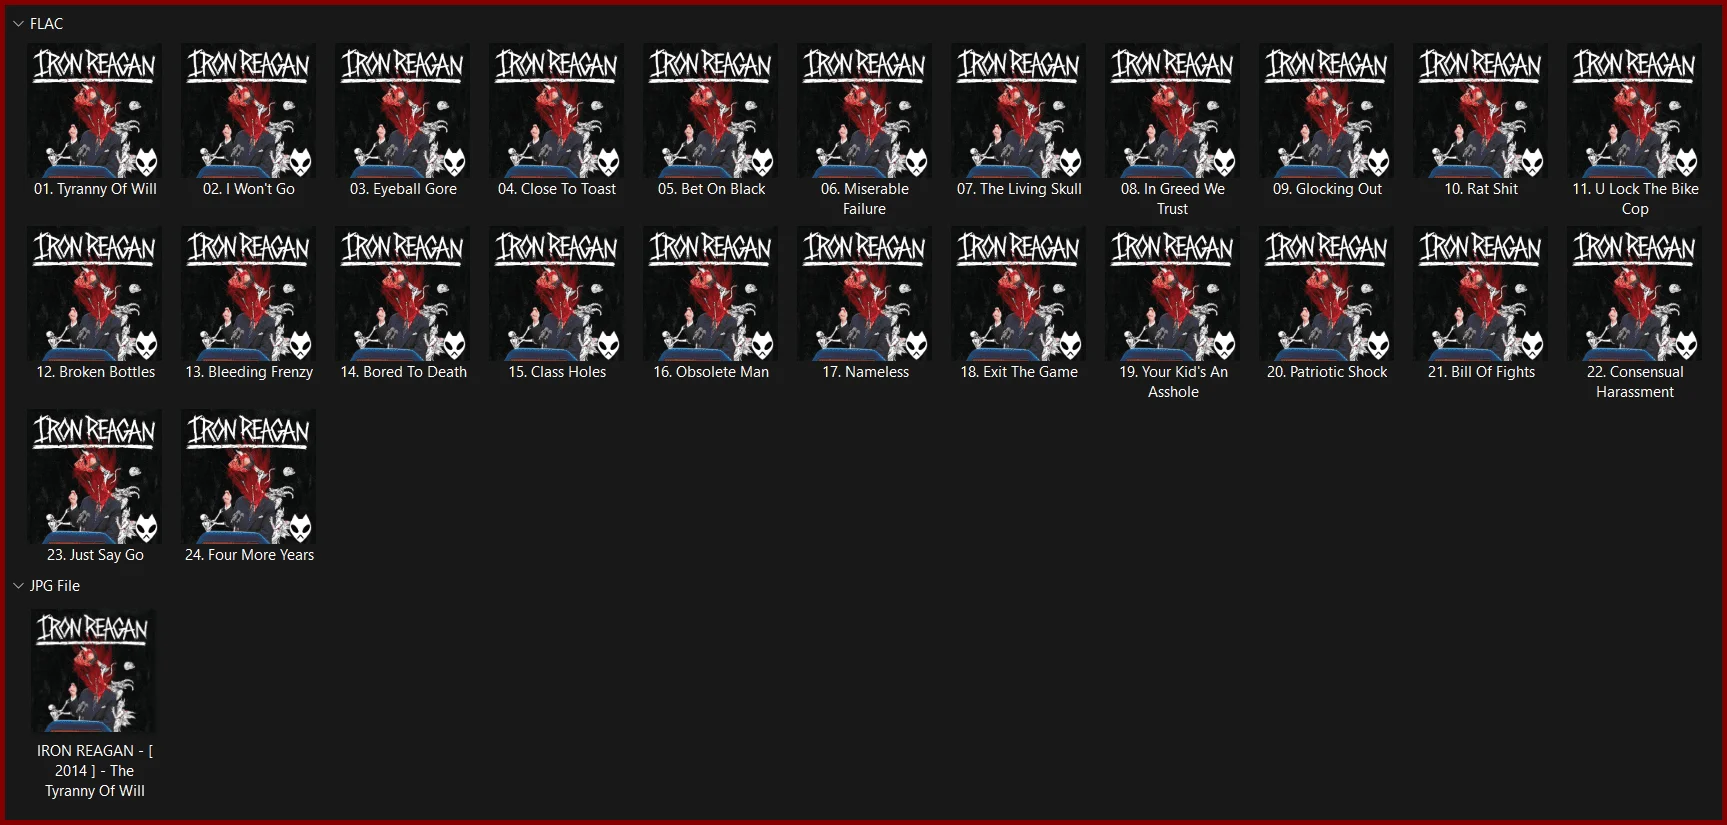Select 14. Bored To Death file icon
Image resolution: width=1727 pixels, height=825 pixels.
pos(403,294)
